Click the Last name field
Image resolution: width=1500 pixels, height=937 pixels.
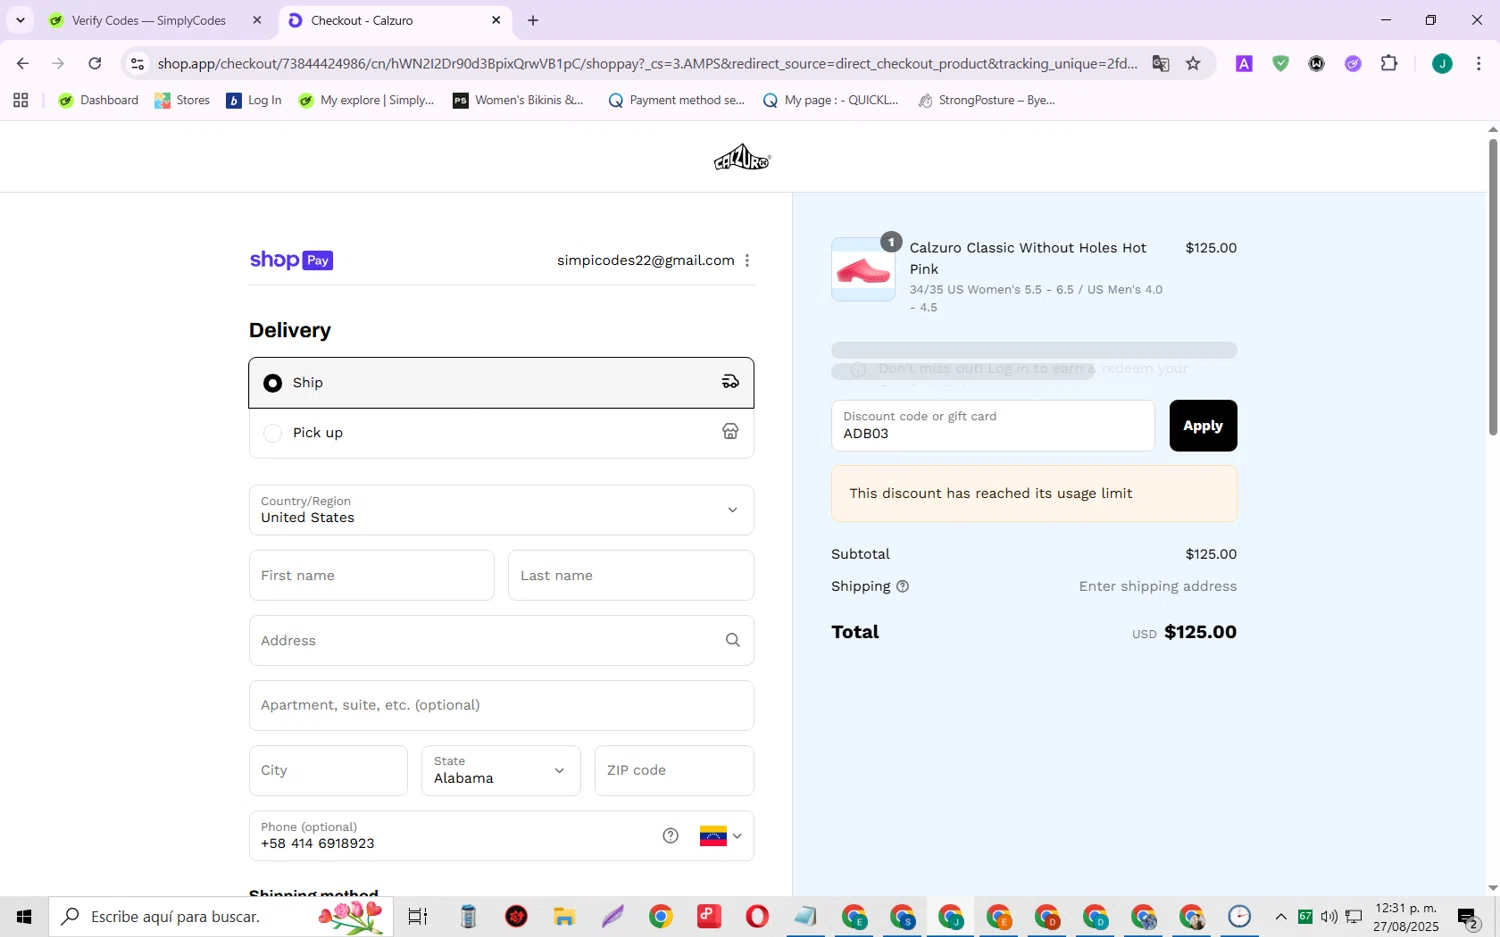coord(631,575)
